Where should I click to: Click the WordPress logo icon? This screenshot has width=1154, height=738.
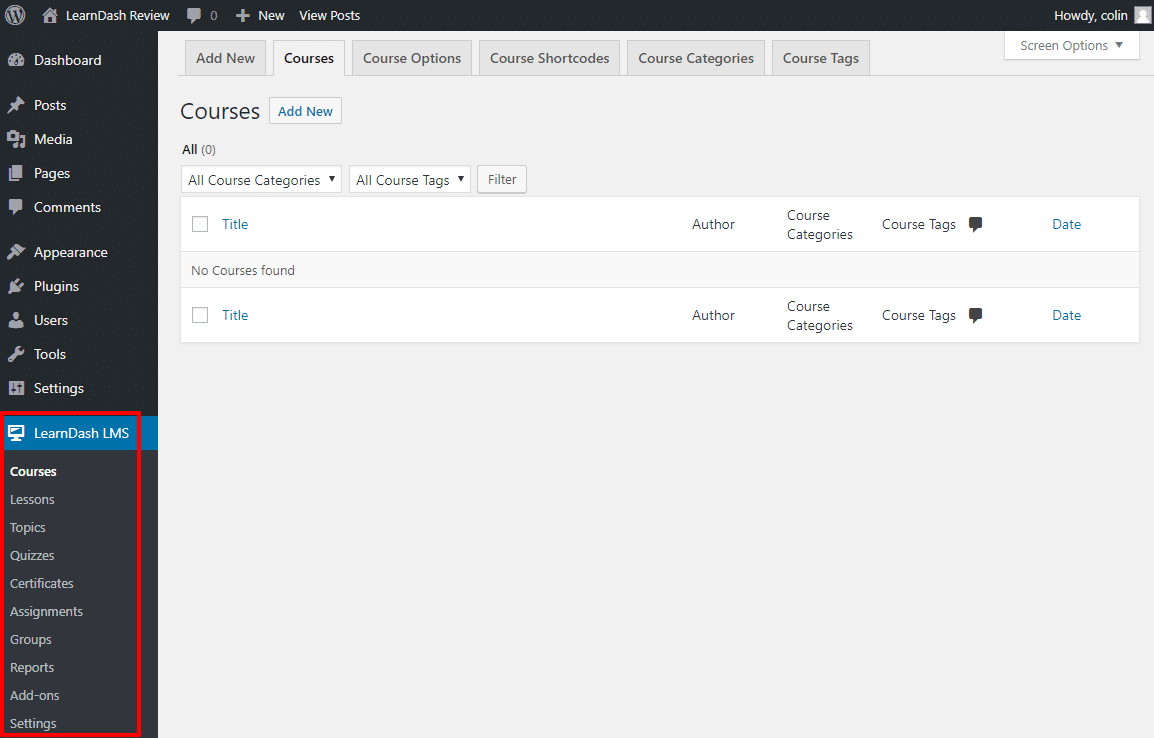[x=16, y=15]
